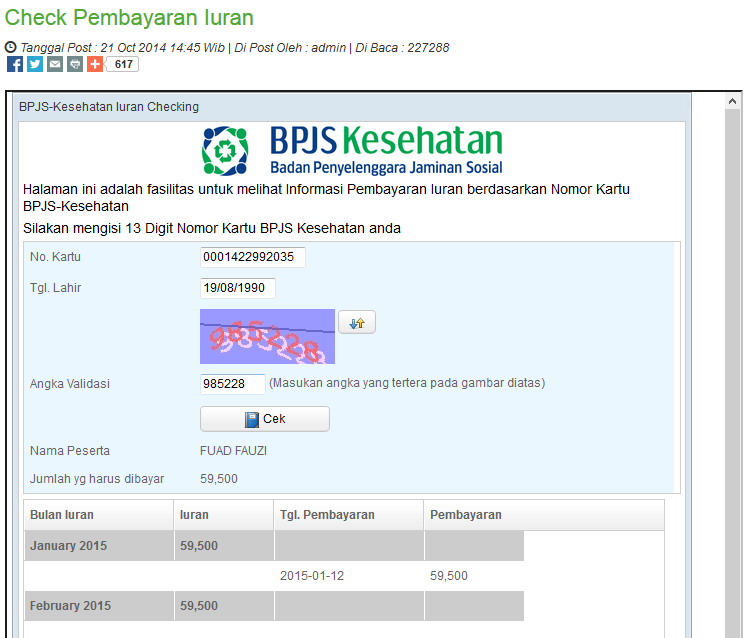The image size is (749, 638).
Task: Click the email share icon
Action: (x=55, y=64)
